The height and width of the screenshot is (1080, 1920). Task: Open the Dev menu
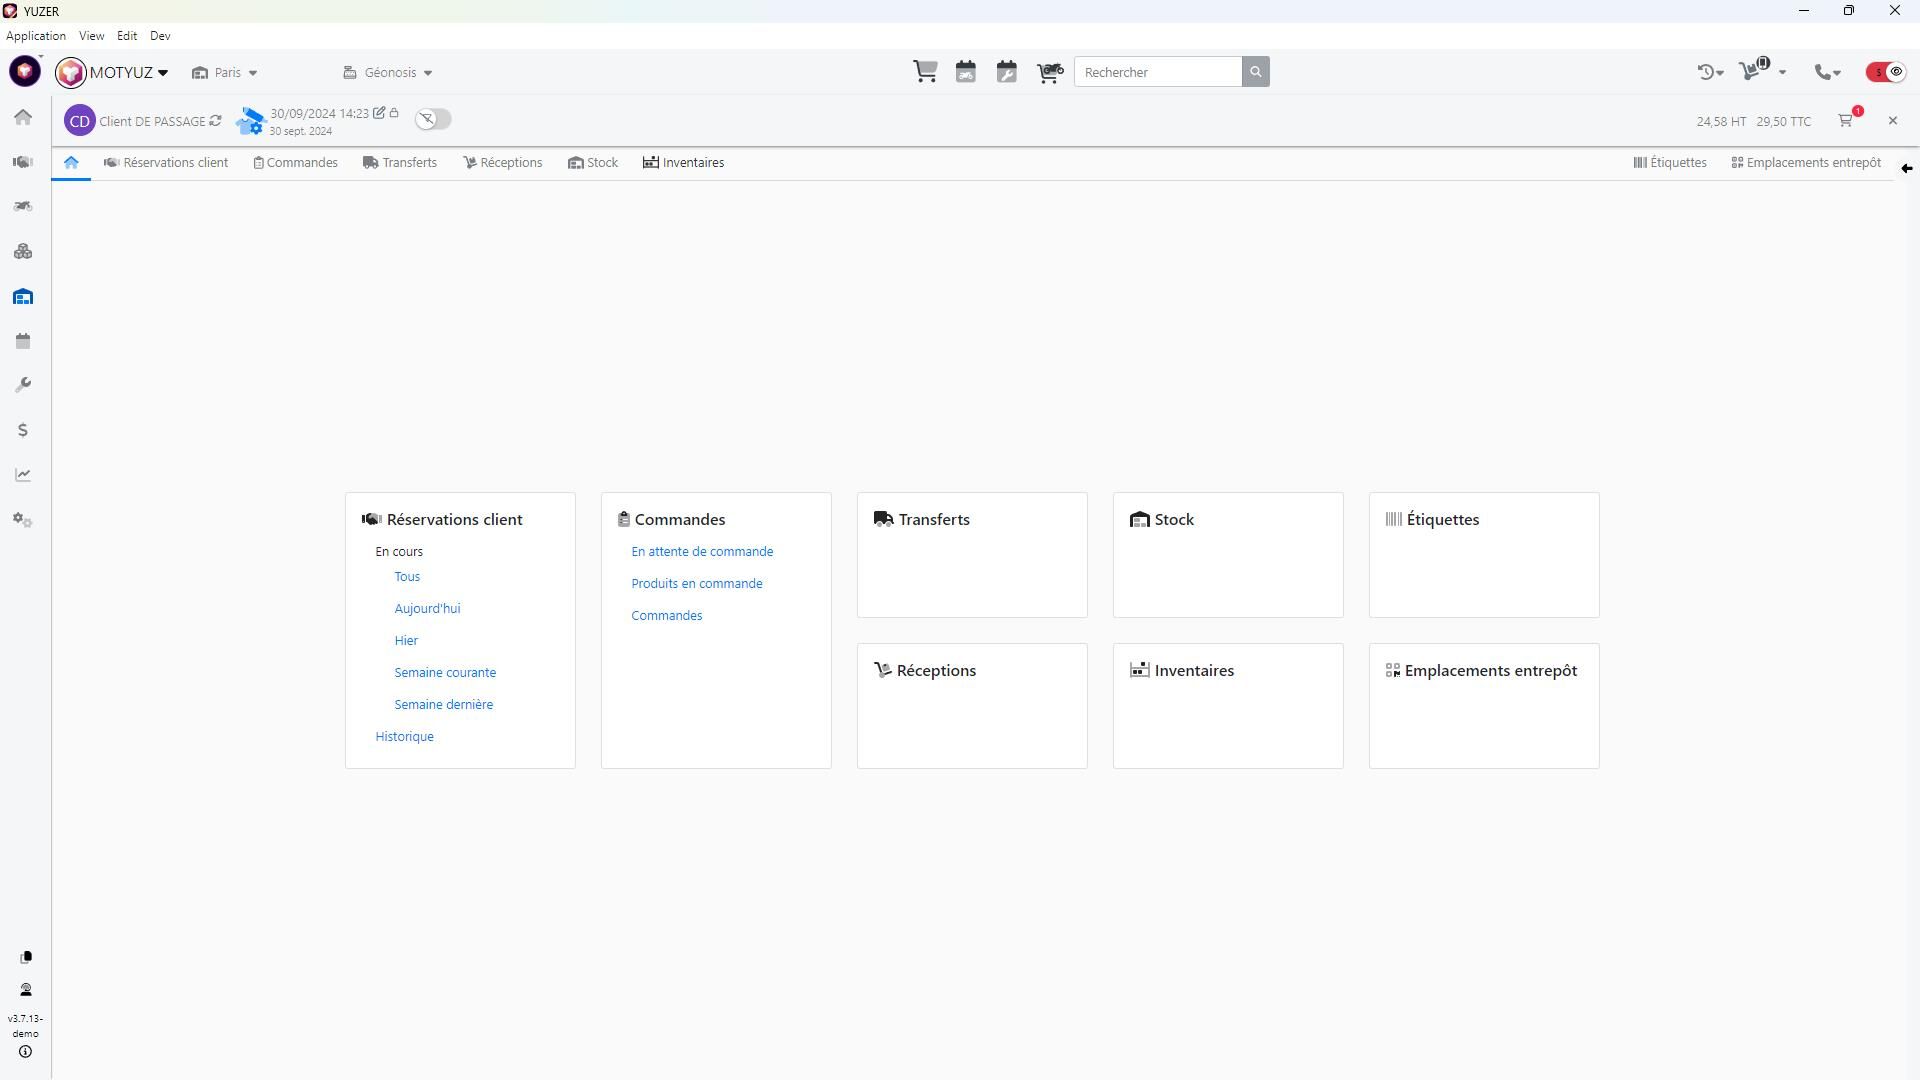pyautogui.click(x=160, y=36)
